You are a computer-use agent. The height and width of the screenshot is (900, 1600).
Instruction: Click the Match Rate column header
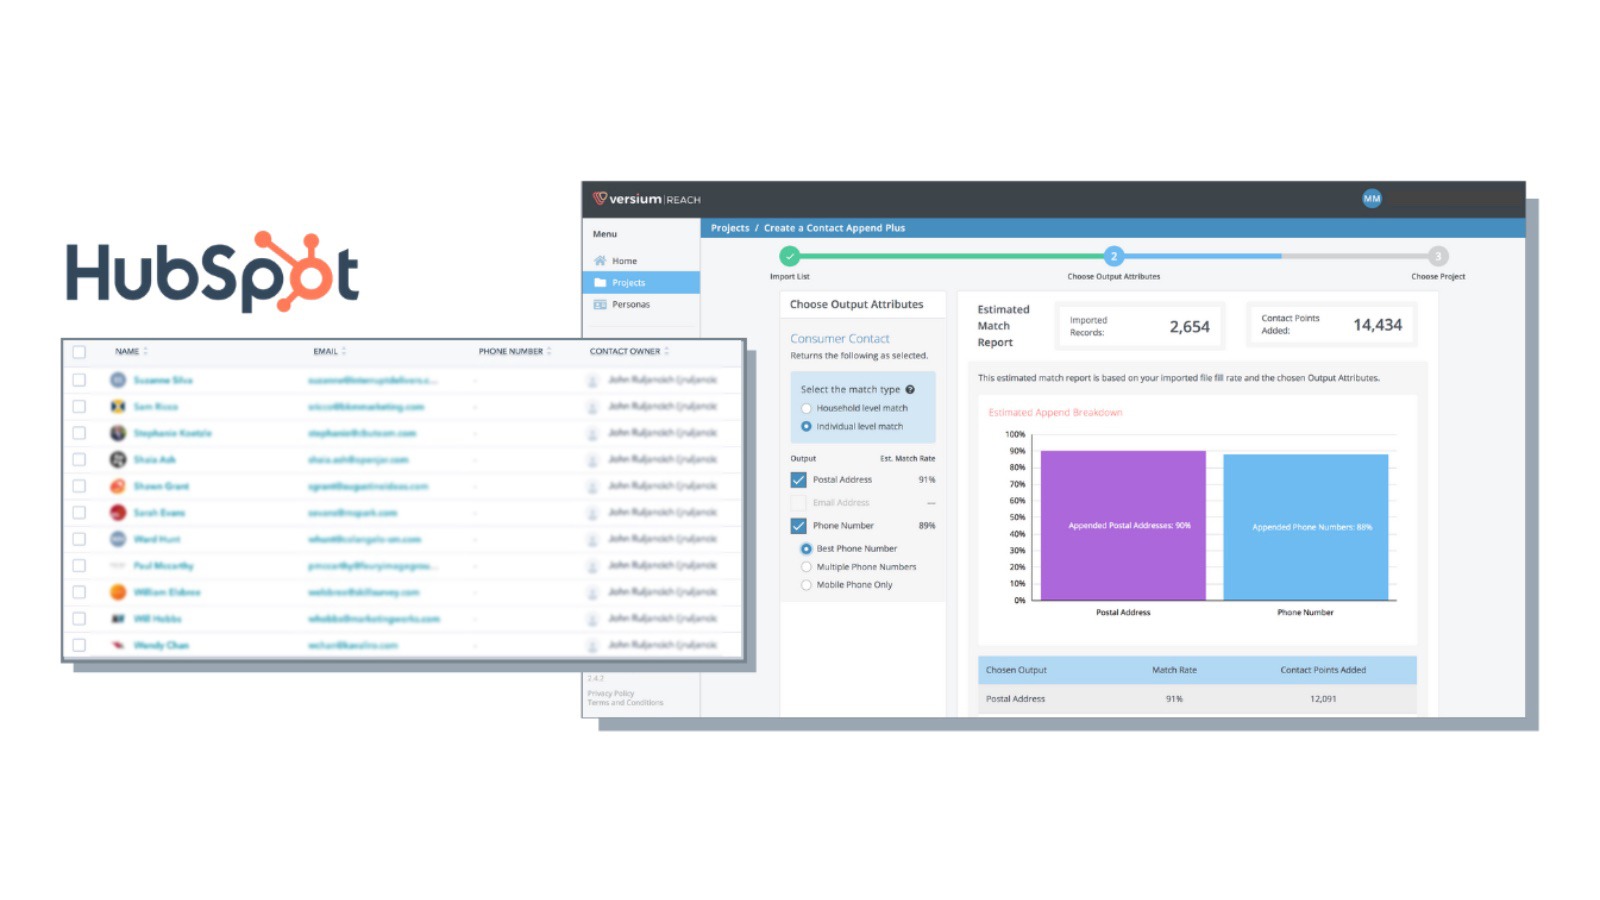click(1174, 670)
